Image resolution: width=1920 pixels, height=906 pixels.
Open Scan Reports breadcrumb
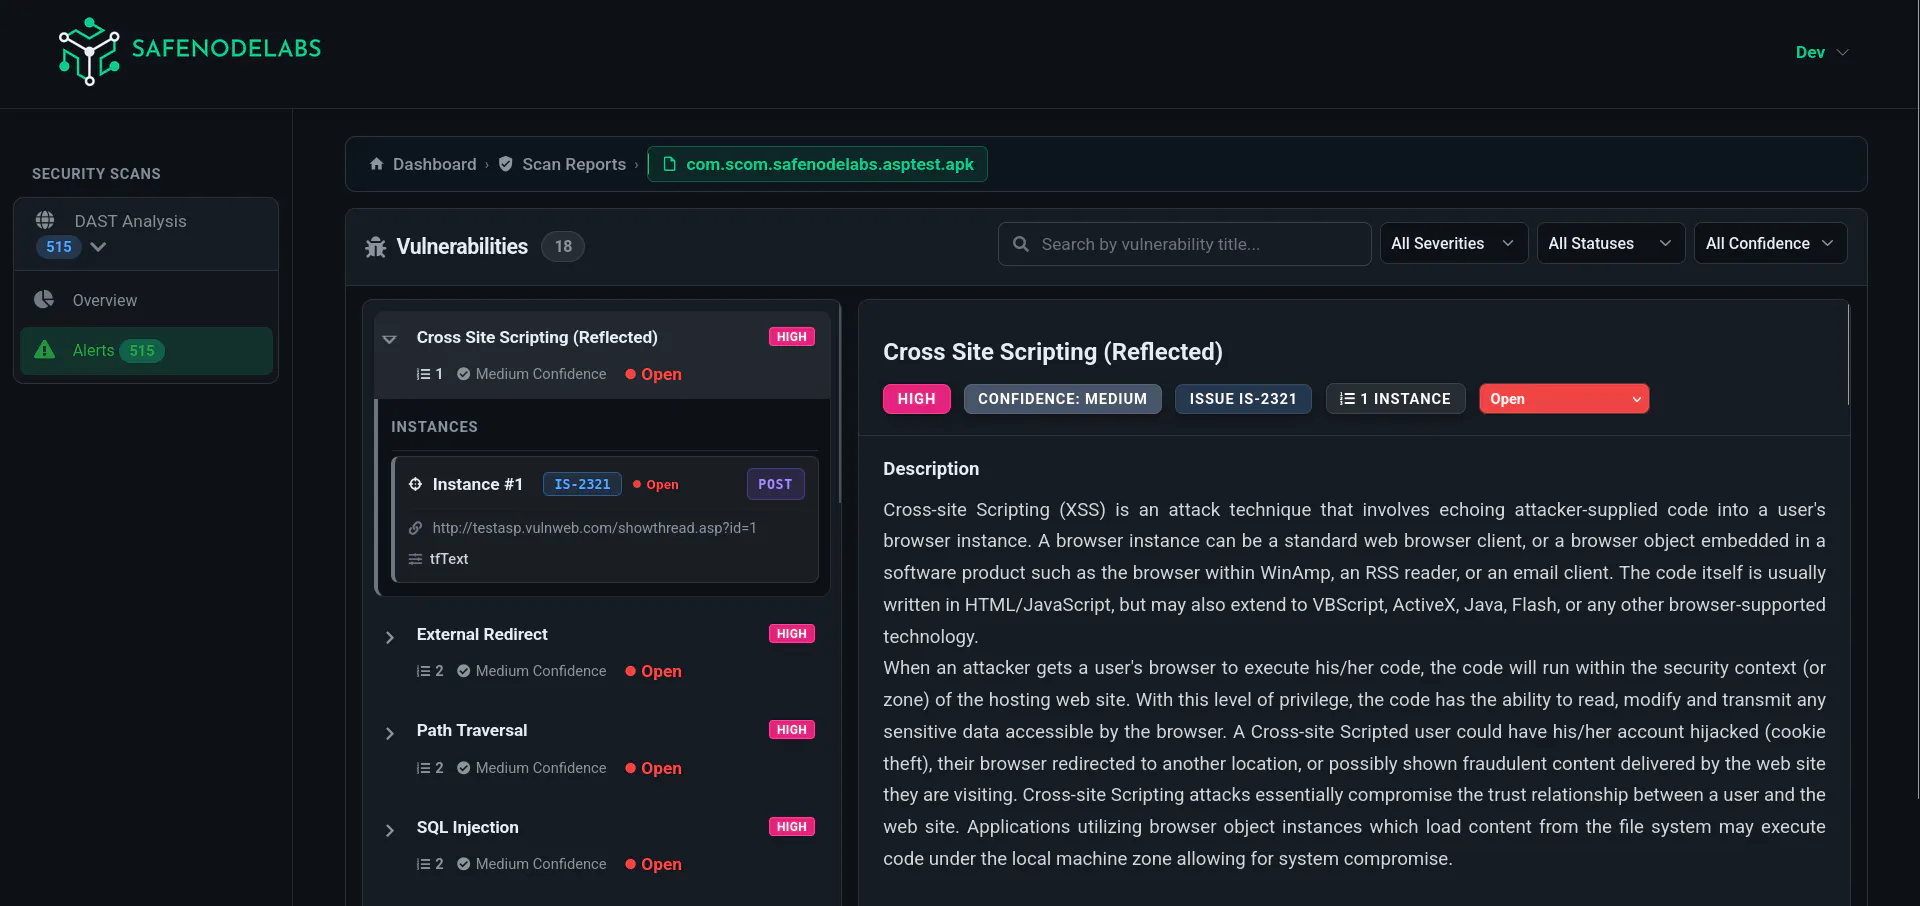574,164
